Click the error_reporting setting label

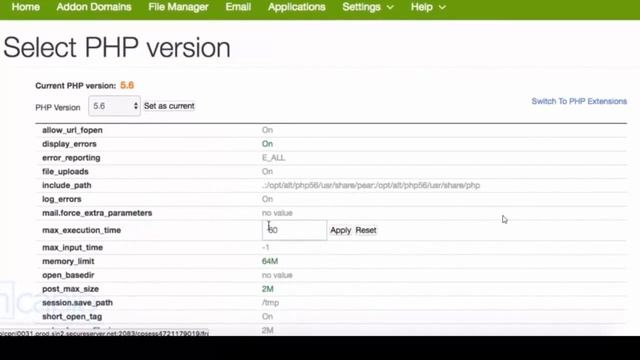tap(71, 158)
